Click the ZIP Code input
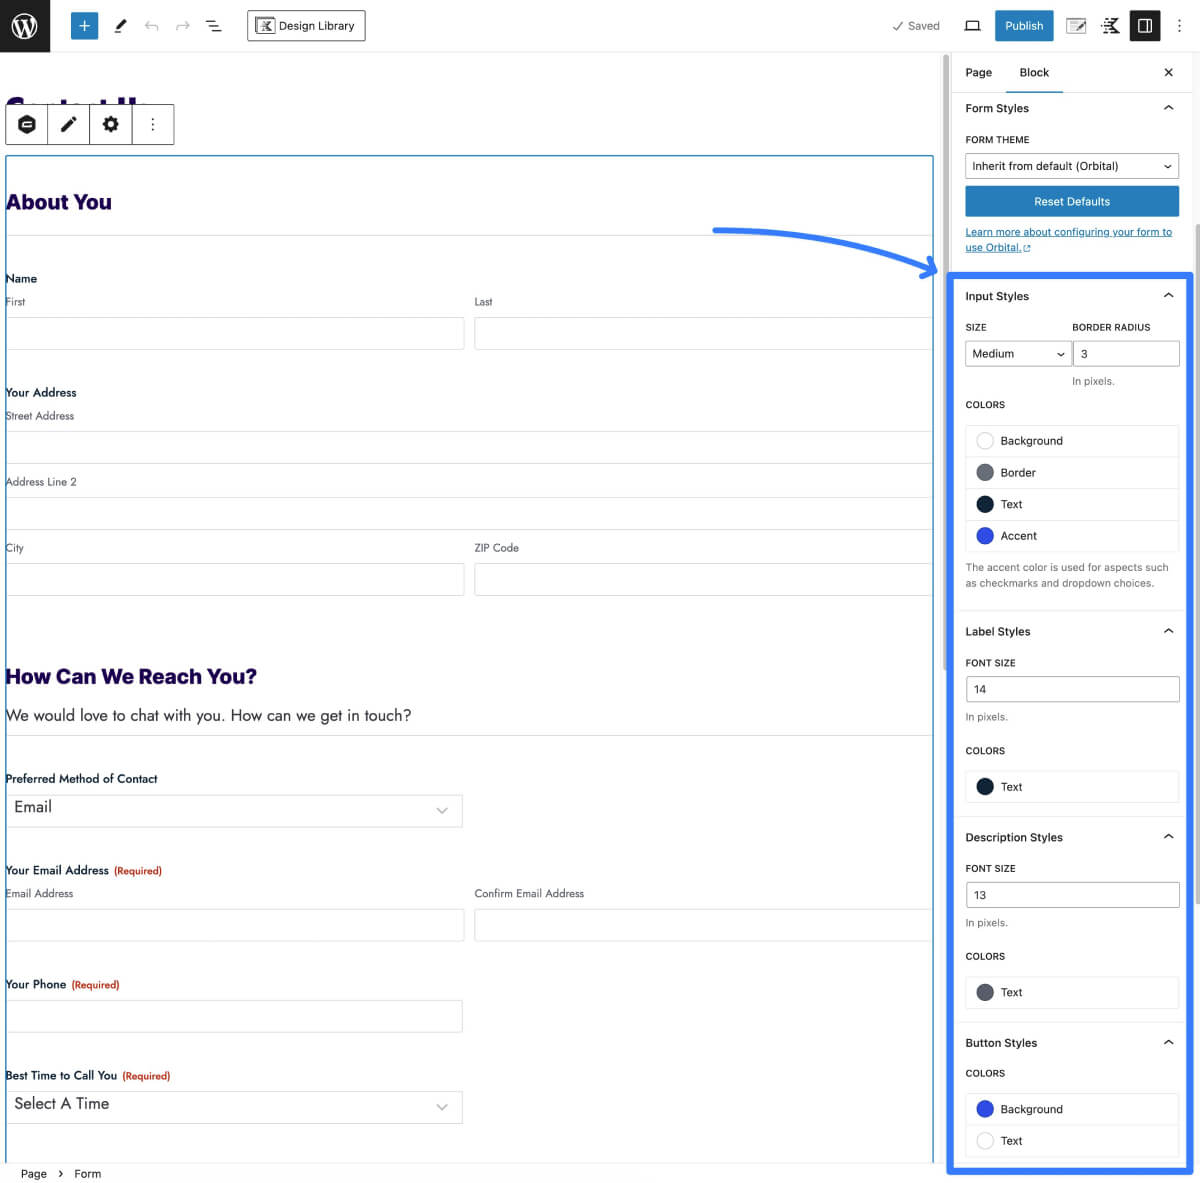 click(703, 579)
